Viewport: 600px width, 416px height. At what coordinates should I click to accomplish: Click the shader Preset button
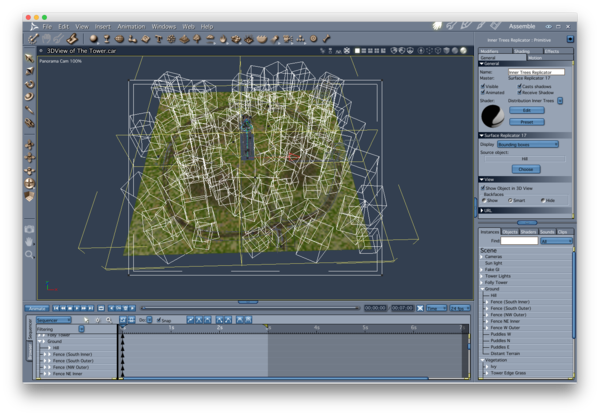pyautogui.click(x=527, y=122)
